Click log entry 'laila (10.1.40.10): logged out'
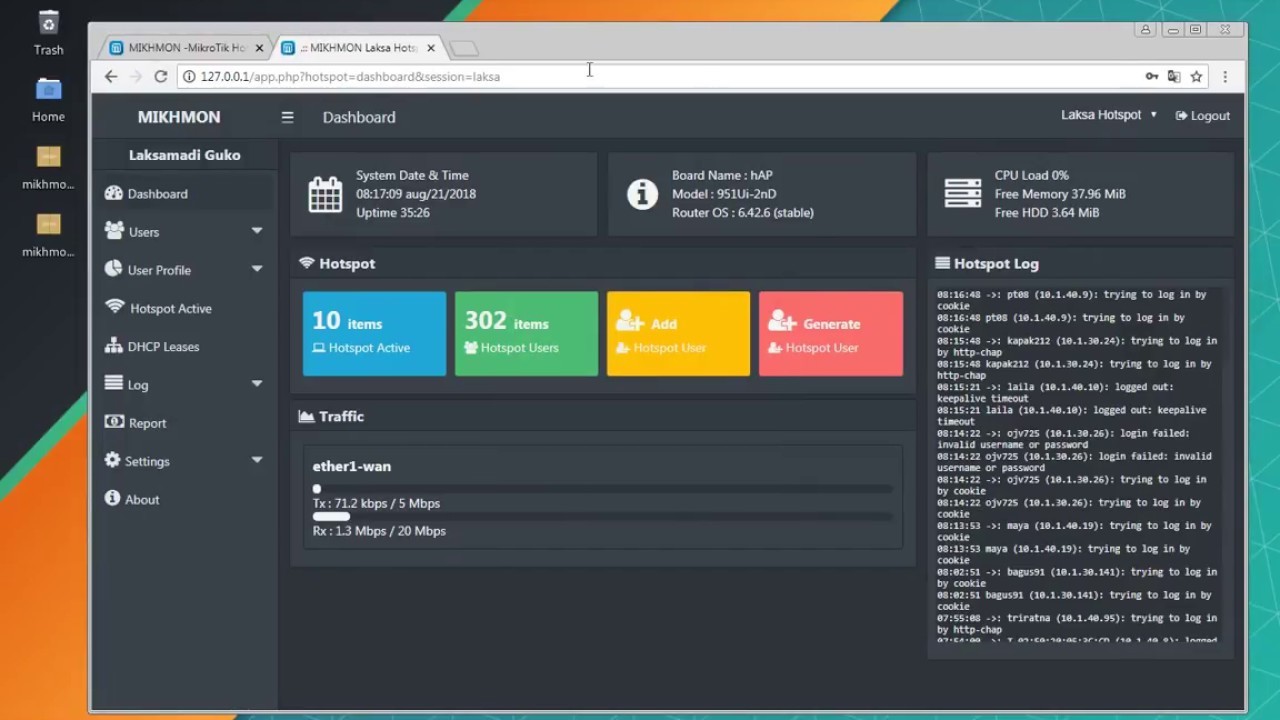Viewport: 1280px width, 720px height. (x=1072, y=416)
